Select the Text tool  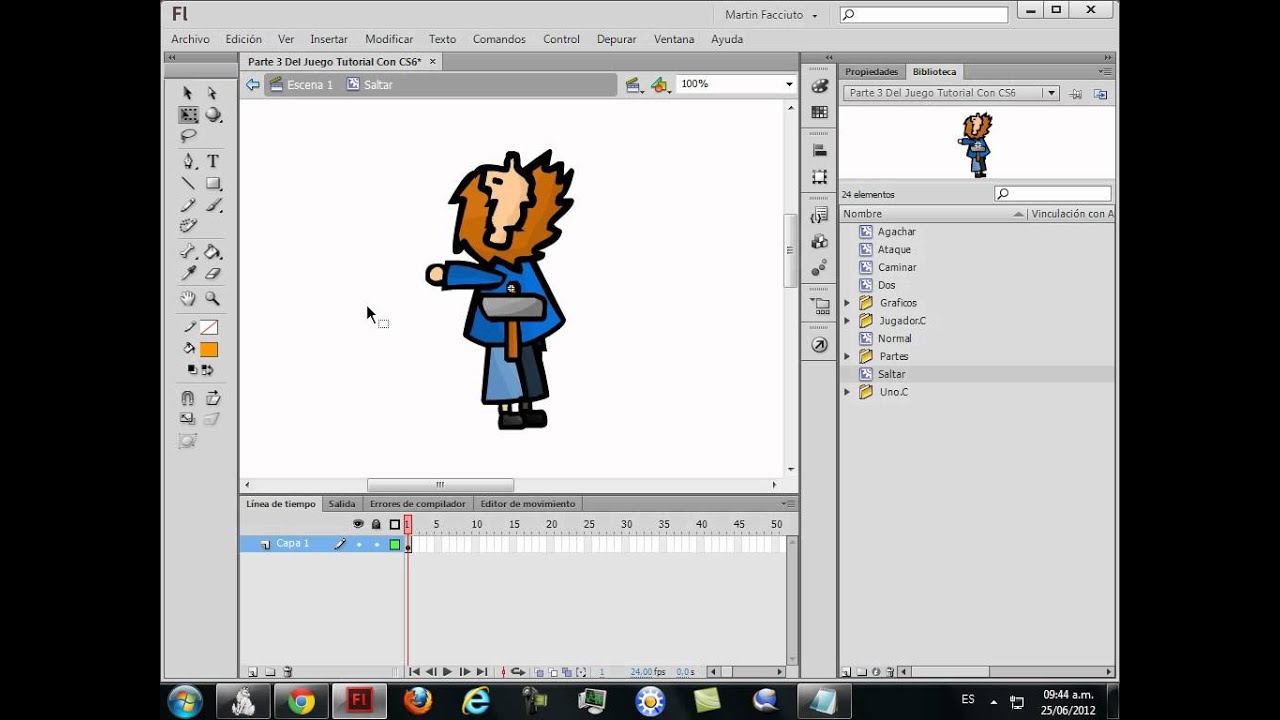pos(213,161)
